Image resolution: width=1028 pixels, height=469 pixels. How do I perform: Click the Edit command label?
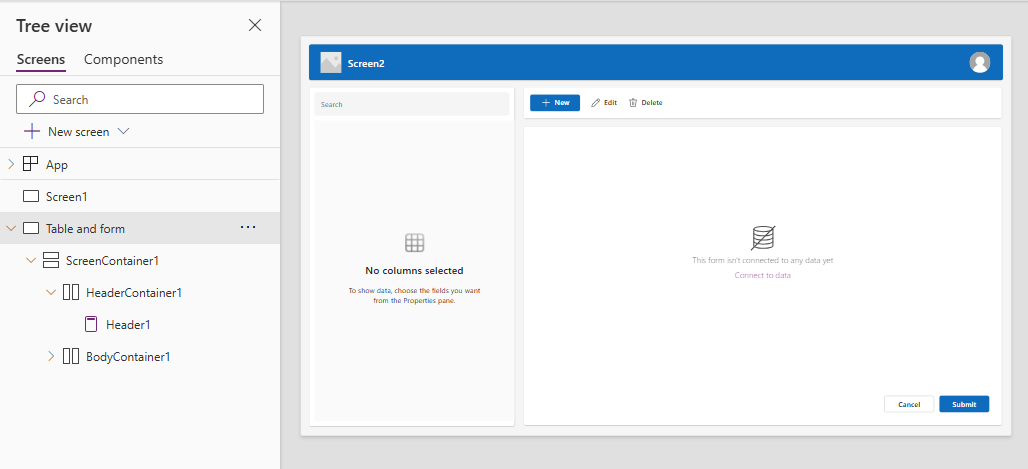pos(610,103)
